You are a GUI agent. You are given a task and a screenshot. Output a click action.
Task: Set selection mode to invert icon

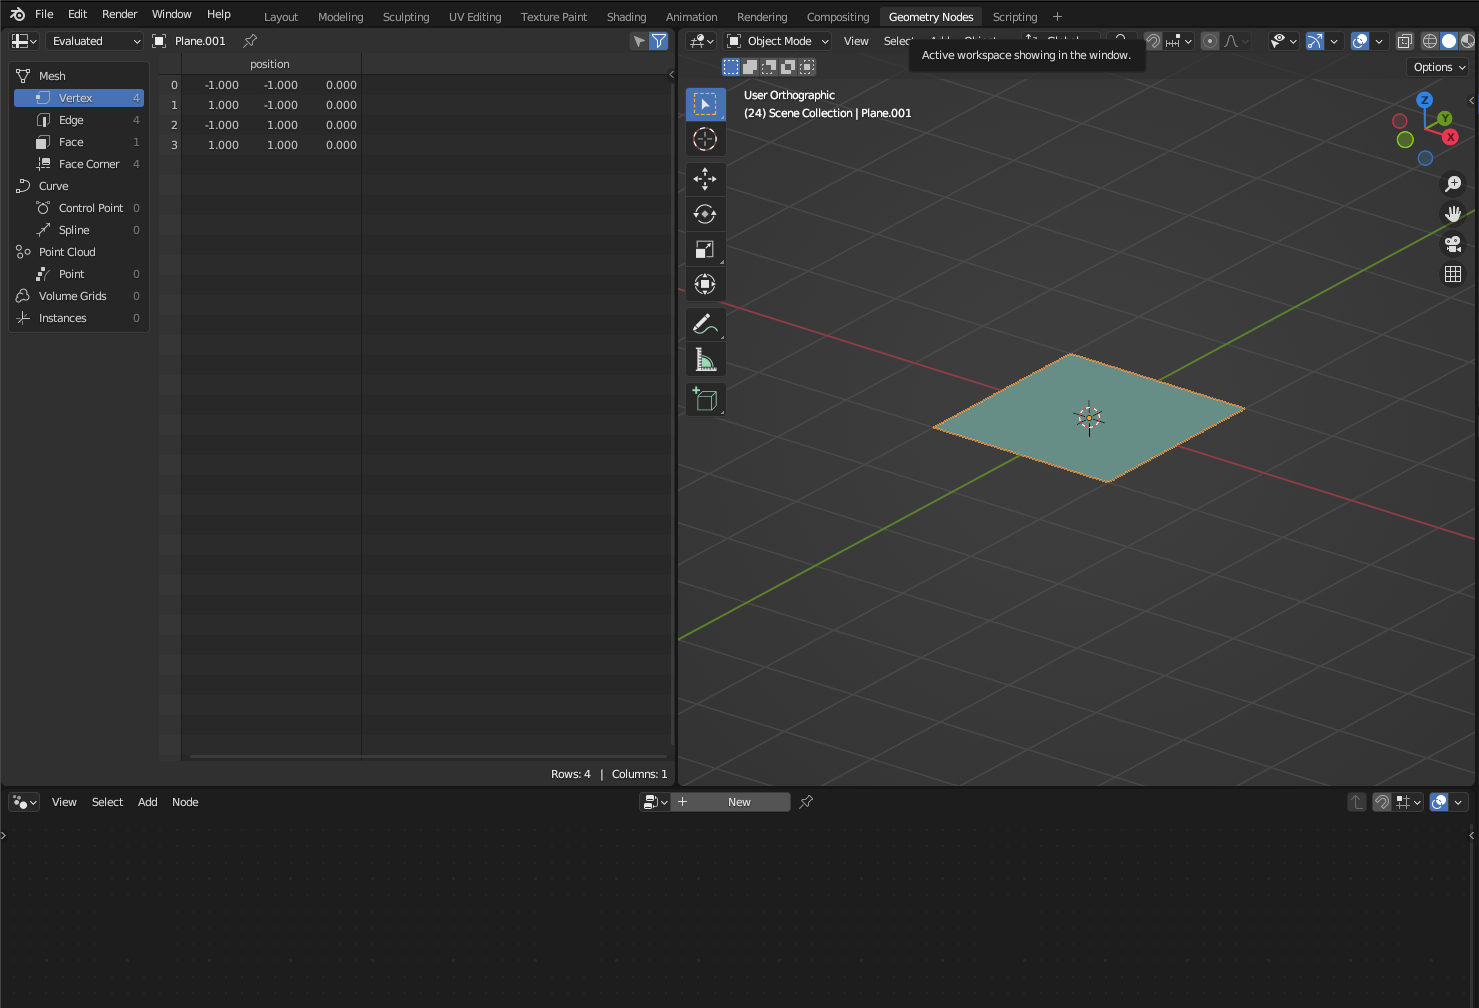click(x=788, y=67)
